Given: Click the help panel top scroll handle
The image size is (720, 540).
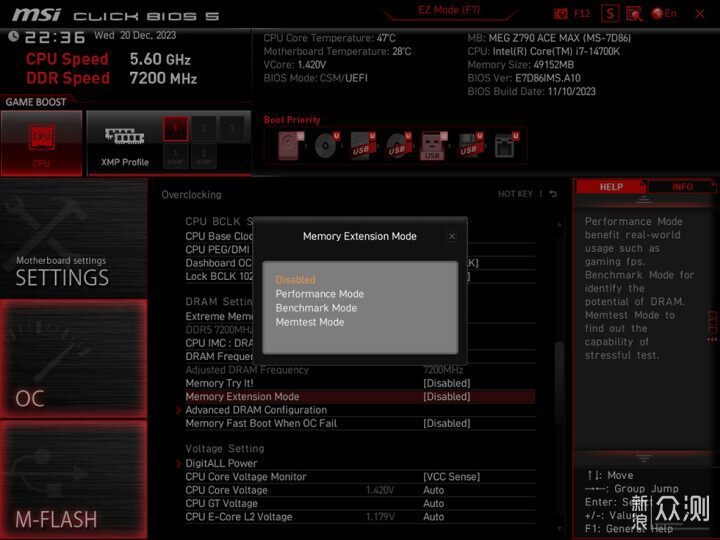Looking at the screenshot, I should (643, 200).
